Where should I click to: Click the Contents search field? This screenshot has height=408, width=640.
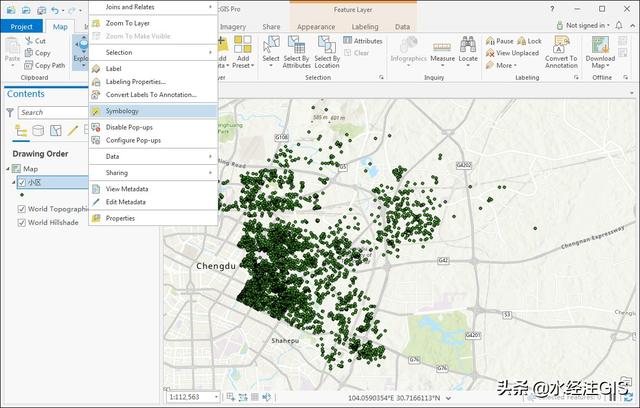pos(53,112)
